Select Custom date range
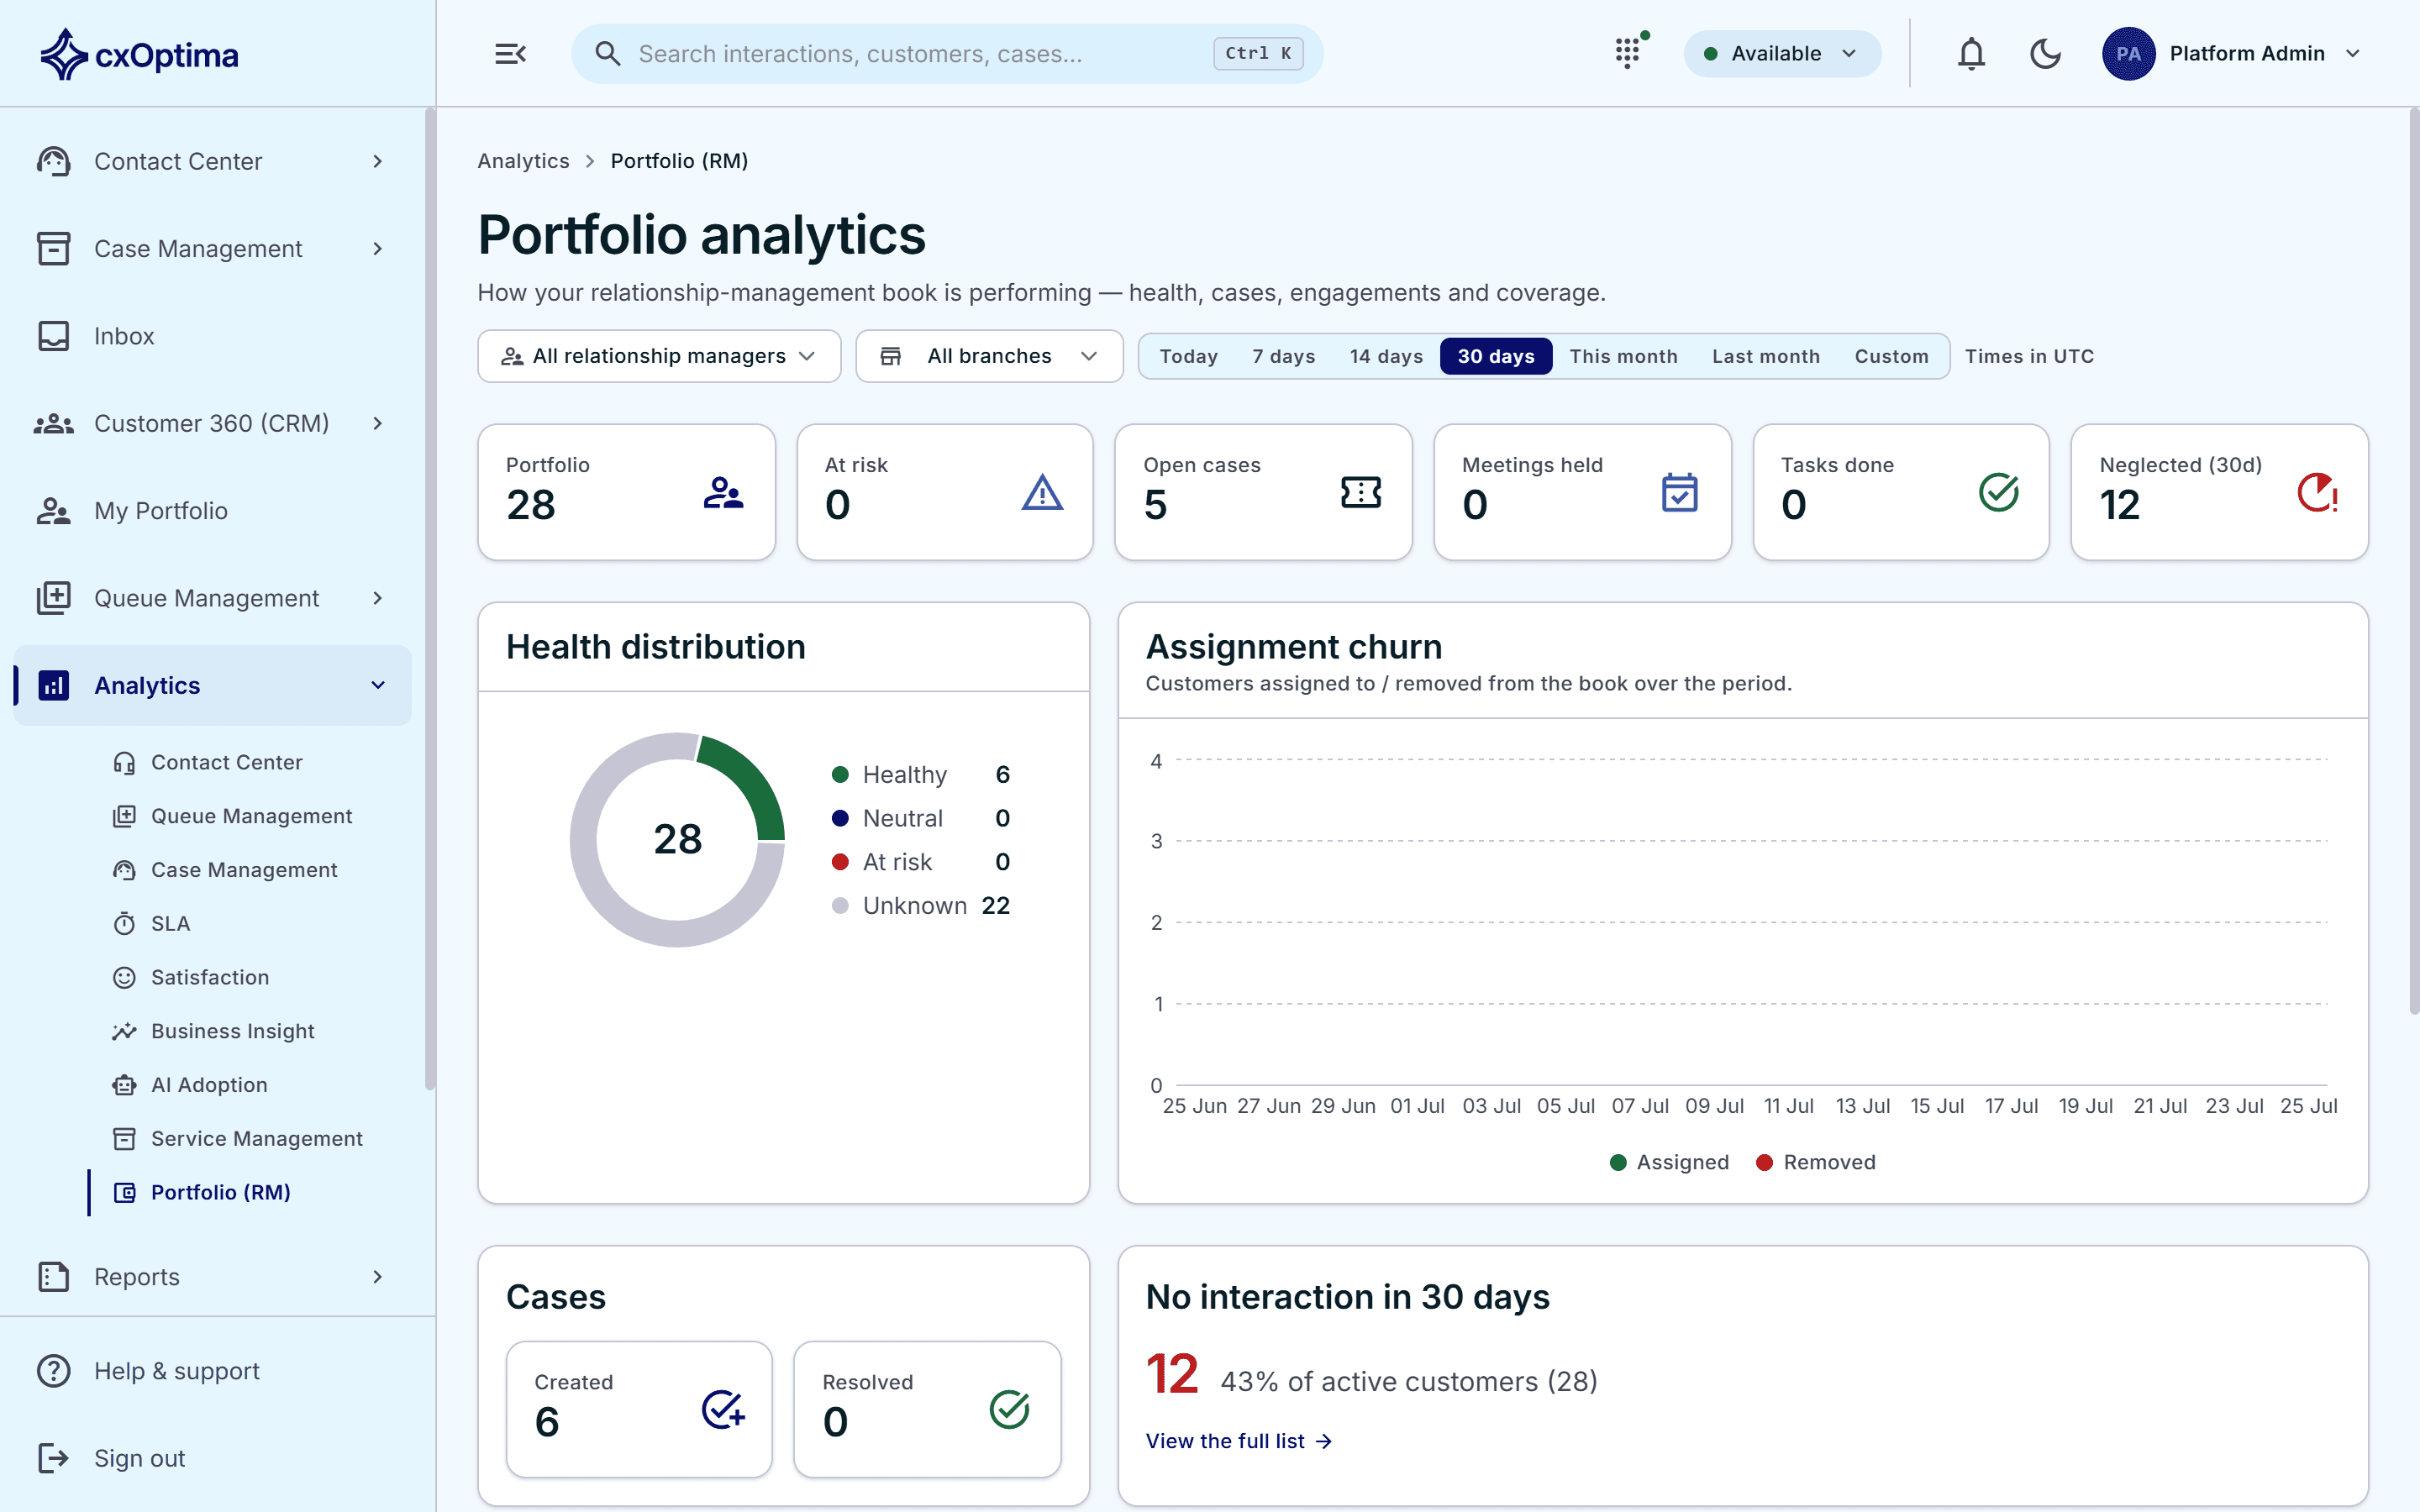The height and width of the screenshot is (1512, 2420). (1891, 356)
